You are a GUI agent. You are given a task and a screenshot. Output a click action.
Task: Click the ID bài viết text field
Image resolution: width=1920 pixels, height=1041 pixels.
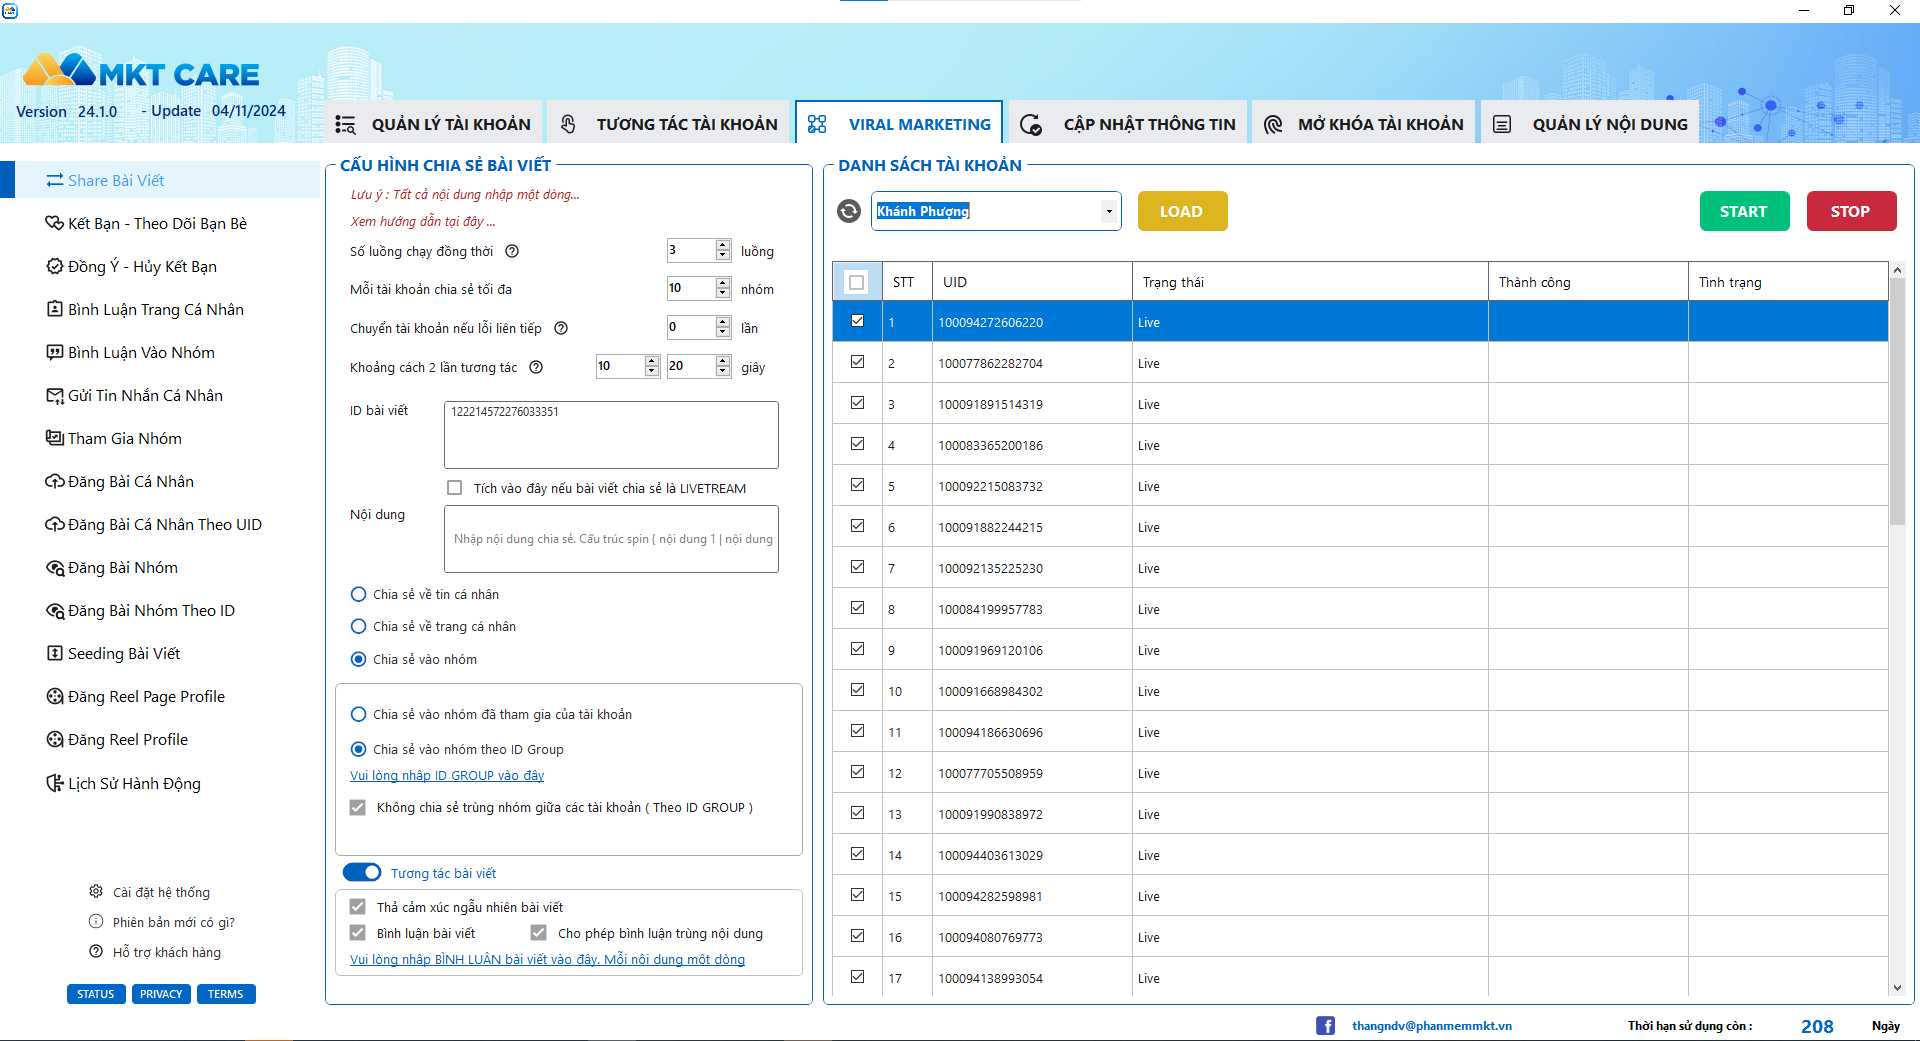(x=610, y=435)
